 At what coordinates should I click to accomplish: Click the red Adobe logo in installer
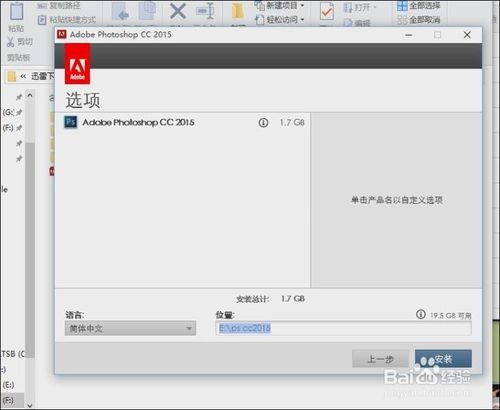tap(77, 64)
